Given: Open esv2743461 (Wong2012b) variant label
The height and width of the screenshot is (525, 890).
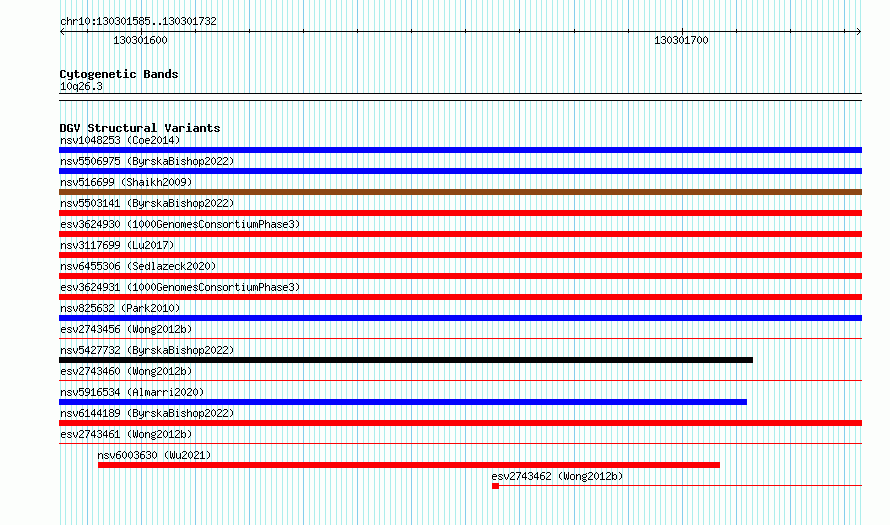Looking at the screenshot, I should [126, 434].
